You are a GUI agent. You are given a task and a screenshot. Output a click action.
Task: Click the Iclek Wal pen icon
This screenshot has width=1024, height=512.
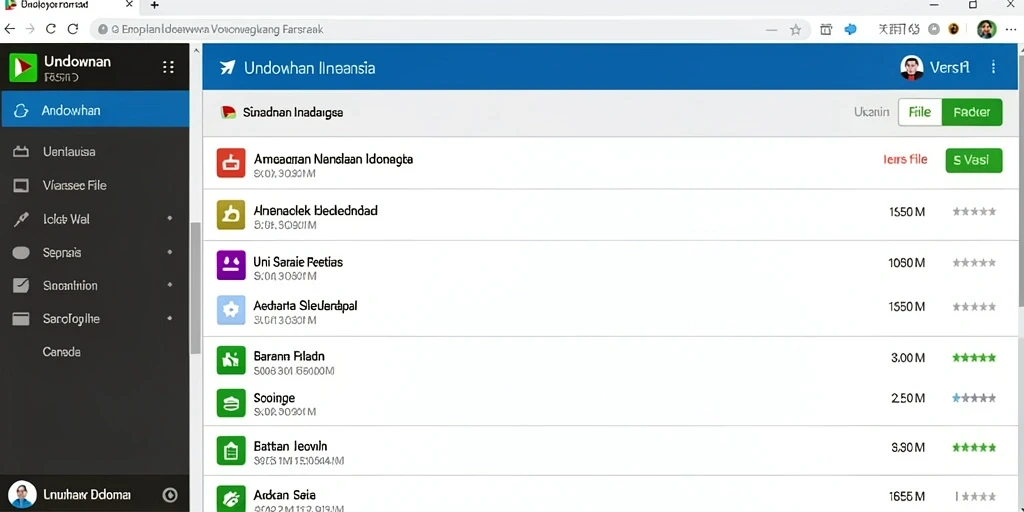coord(21,219)
